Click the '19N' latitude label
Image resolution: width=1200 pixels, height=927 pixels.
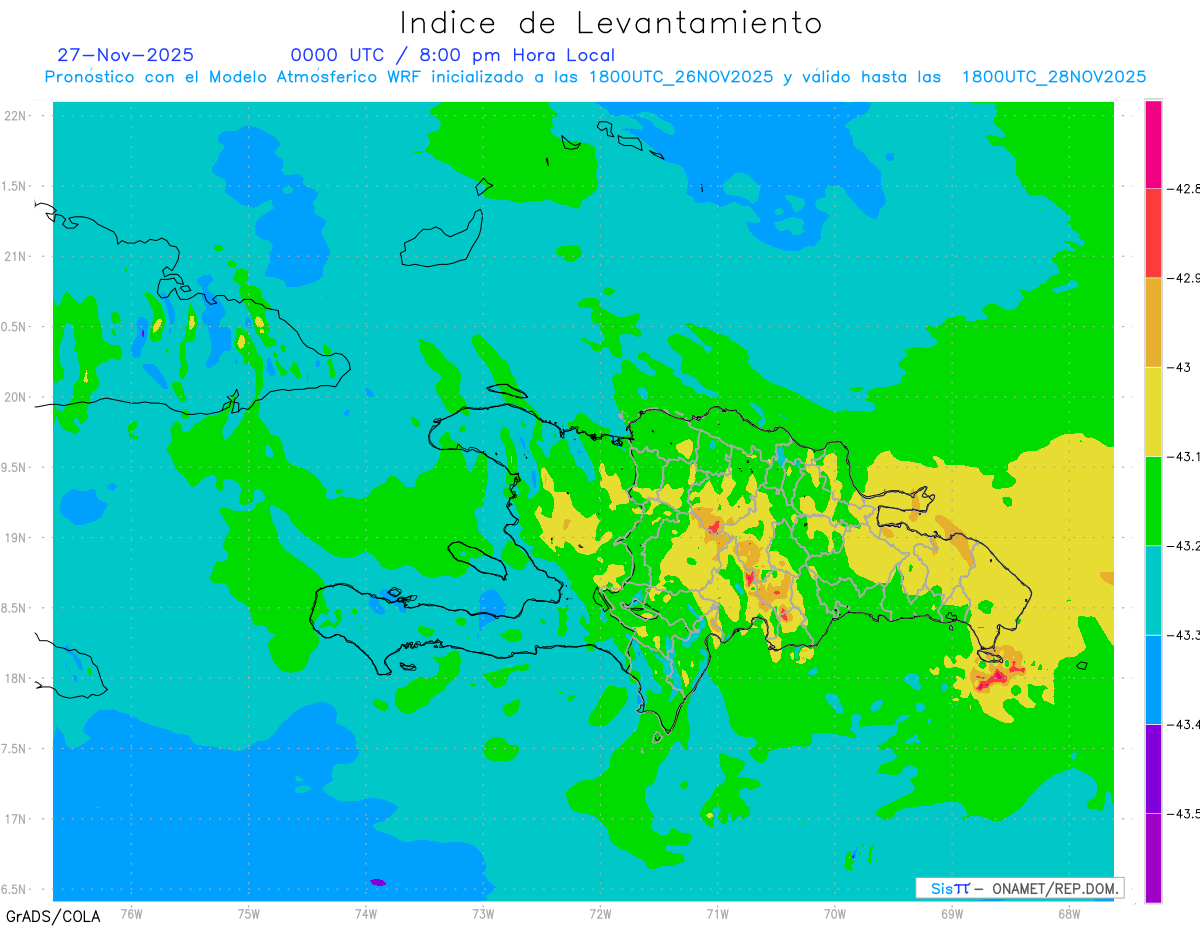(x=16, y=538)
